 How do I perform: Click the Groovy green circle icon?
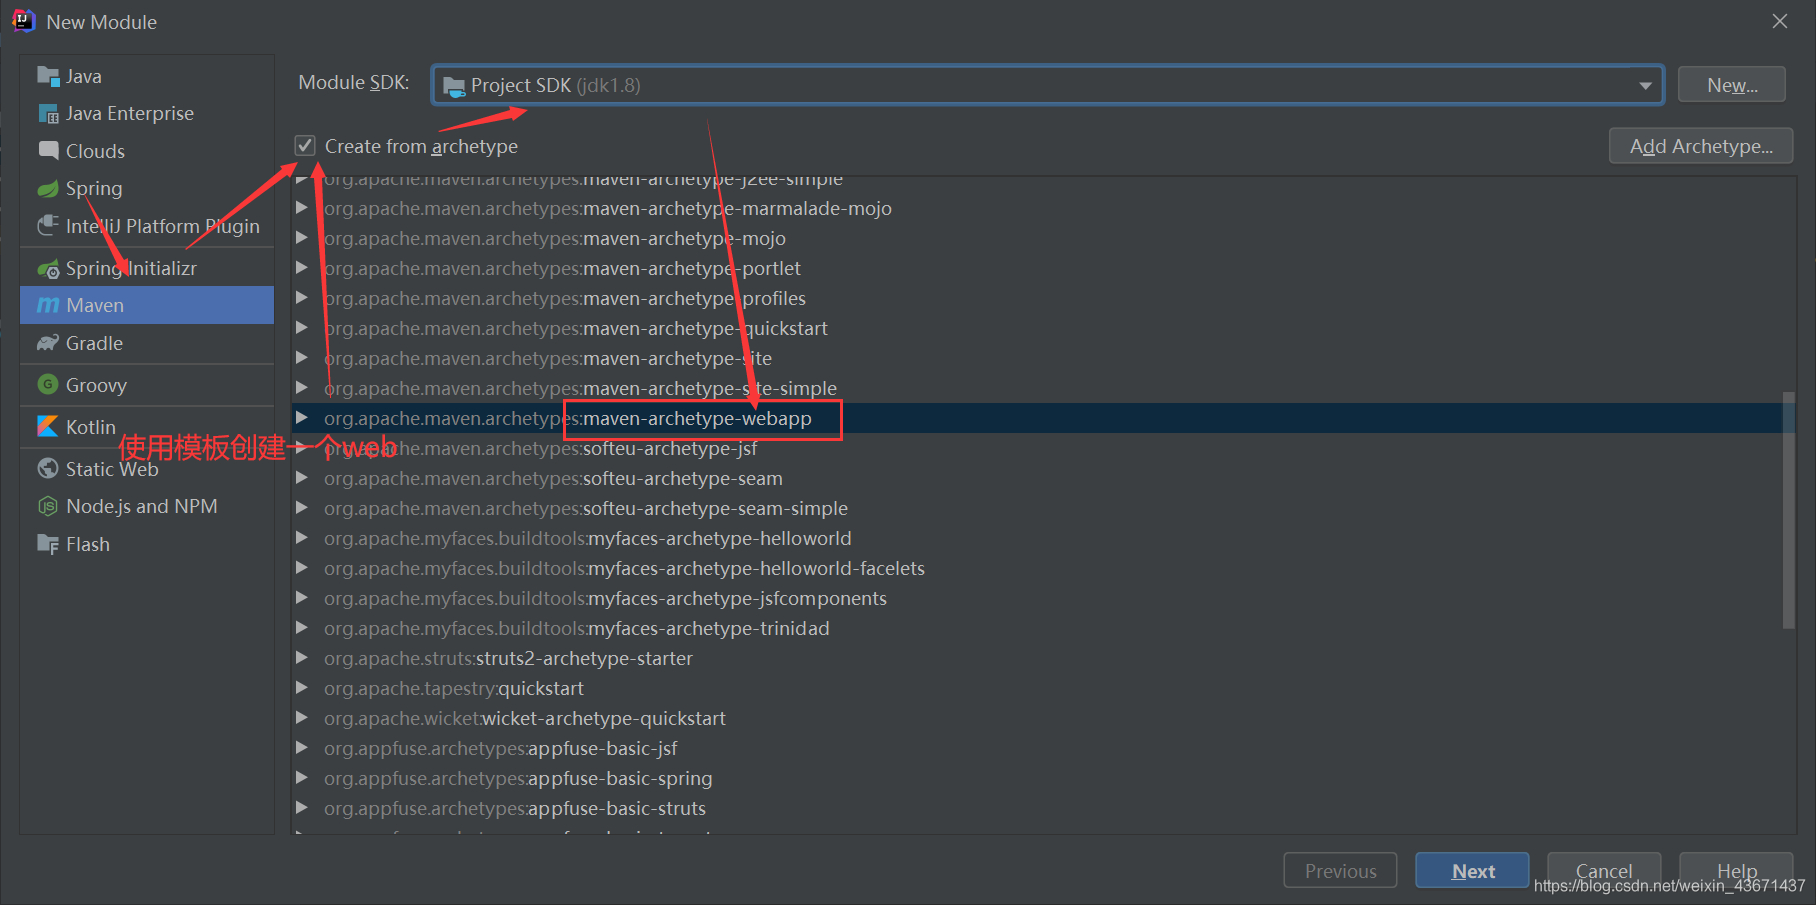48,385
